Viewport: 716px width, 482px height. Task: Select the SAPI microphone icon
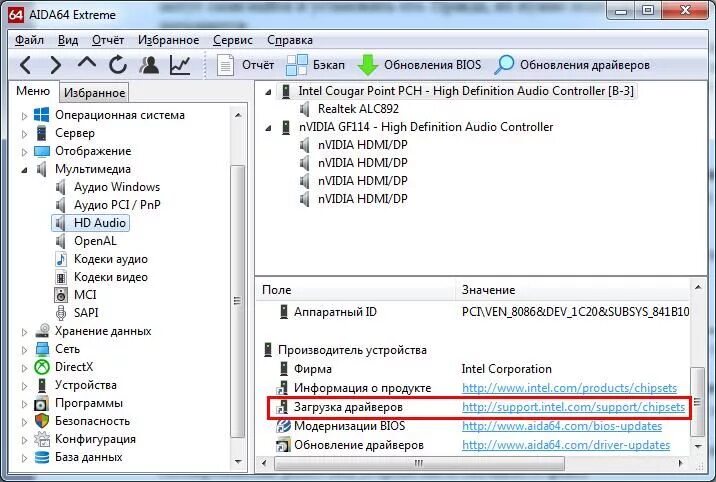pos(60,313)
